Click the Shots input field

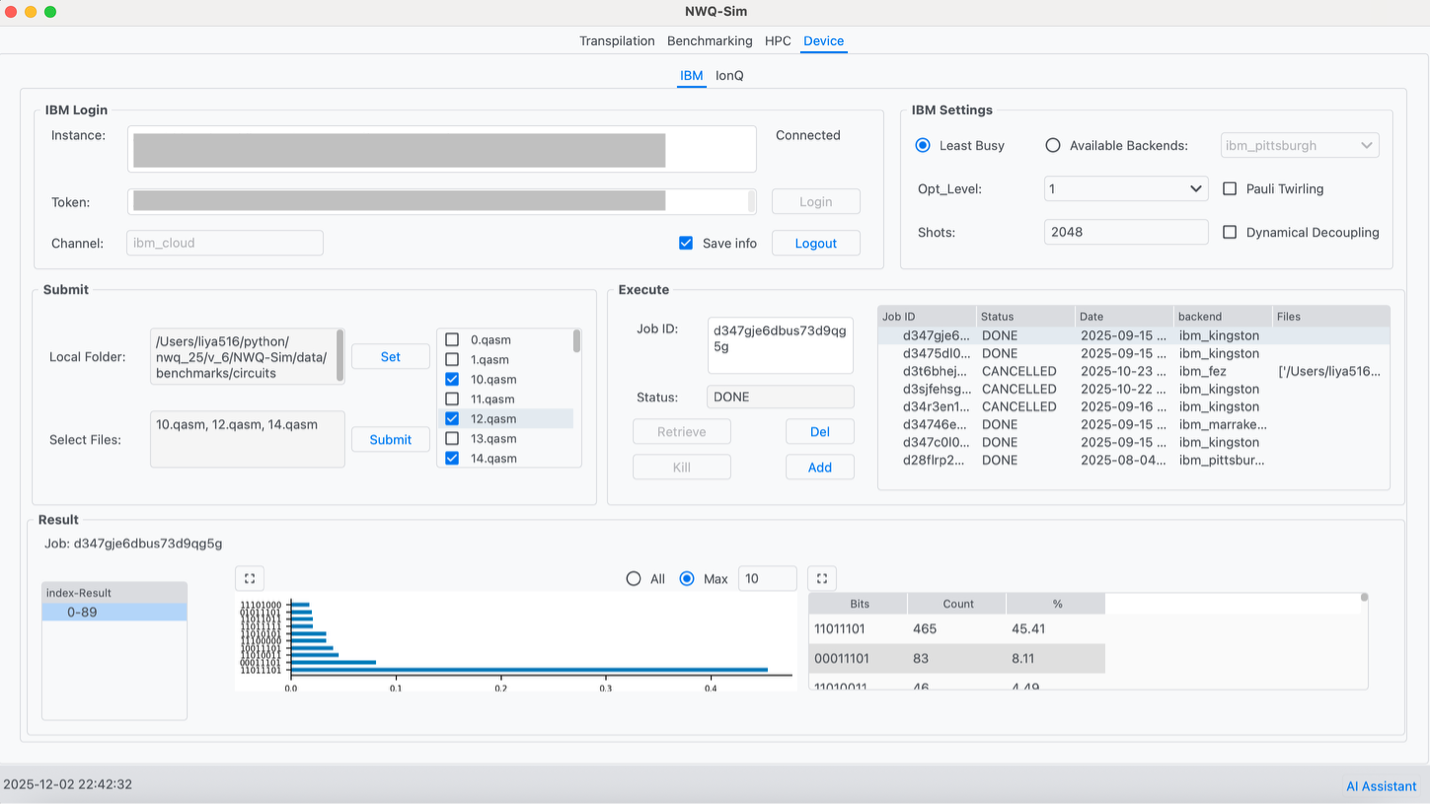pos(1125,232)
